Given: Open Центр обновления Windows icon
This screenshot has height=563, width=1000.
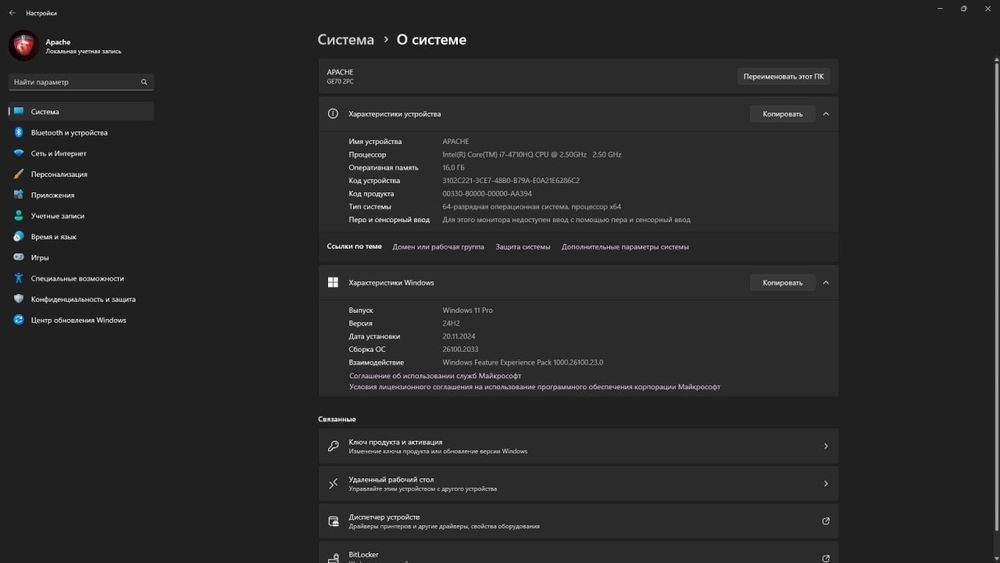Looking at the screenshot, I should (x=19, y=320).
